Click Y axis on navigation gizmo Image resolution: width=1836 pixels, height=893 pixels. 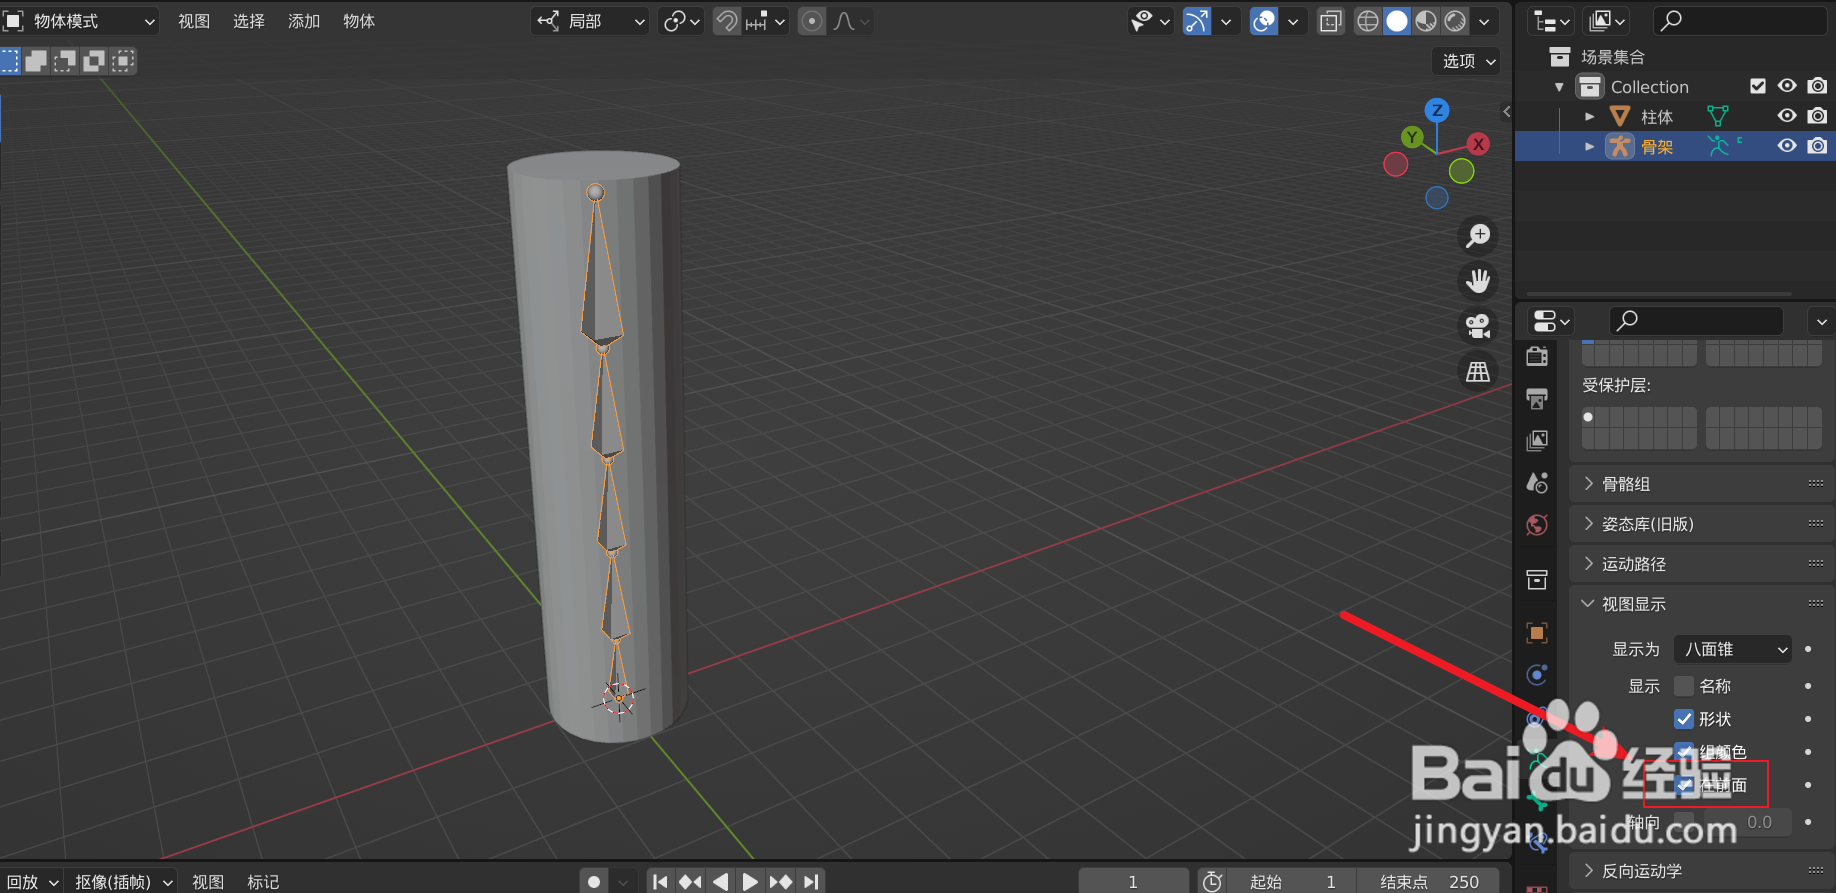1412,137
